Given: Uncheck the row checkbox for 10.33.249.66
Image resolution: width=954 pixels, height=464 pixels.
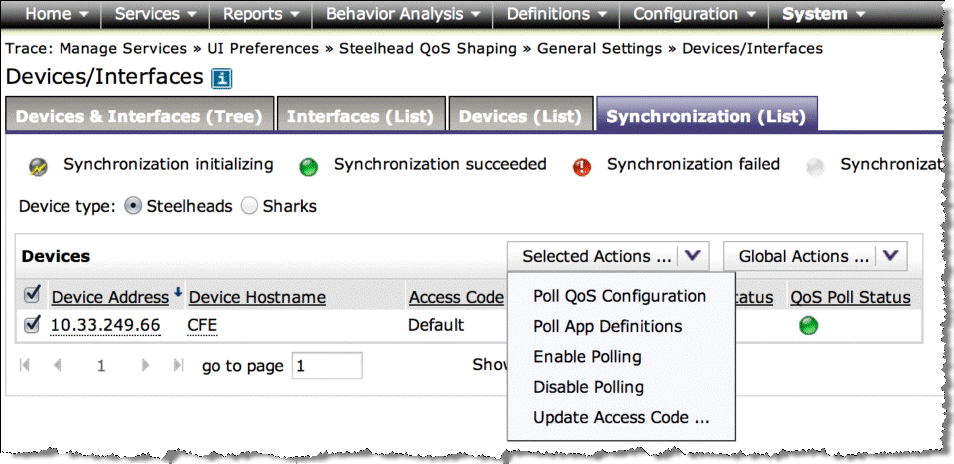Looking at the screenshot, I should point(32,325).
